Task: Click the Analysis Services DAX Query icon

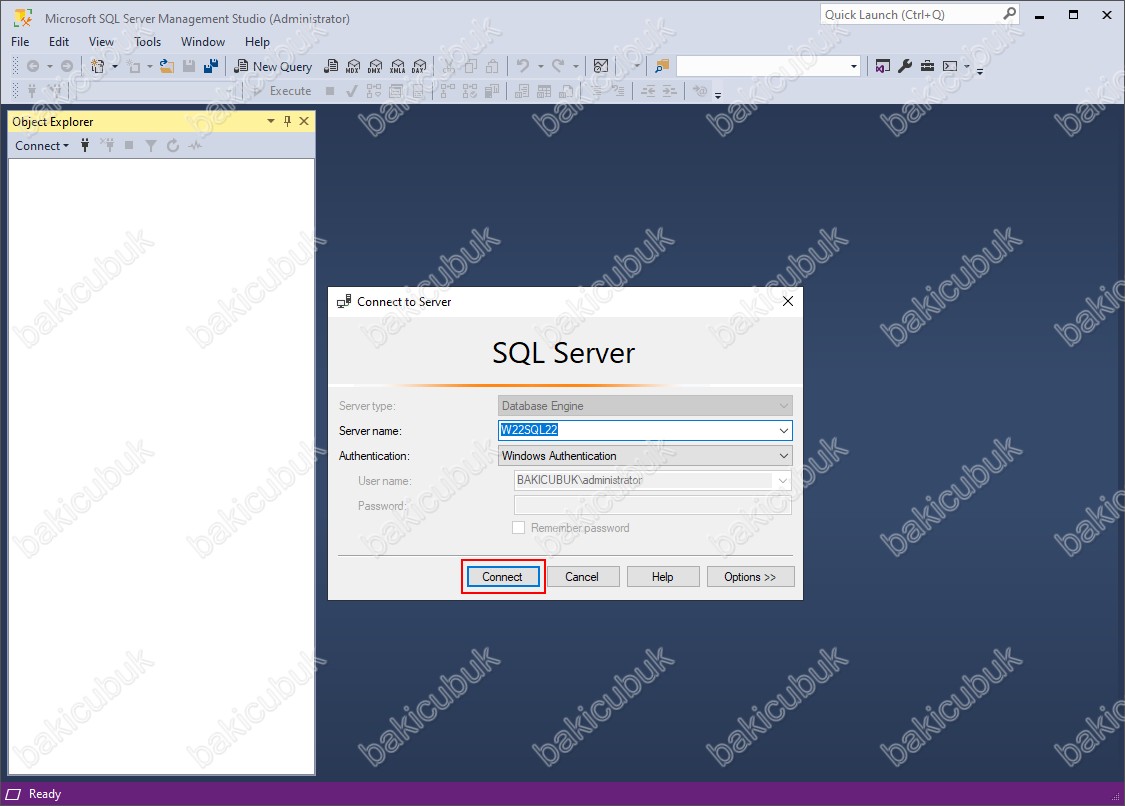Action: pos(420,66)
